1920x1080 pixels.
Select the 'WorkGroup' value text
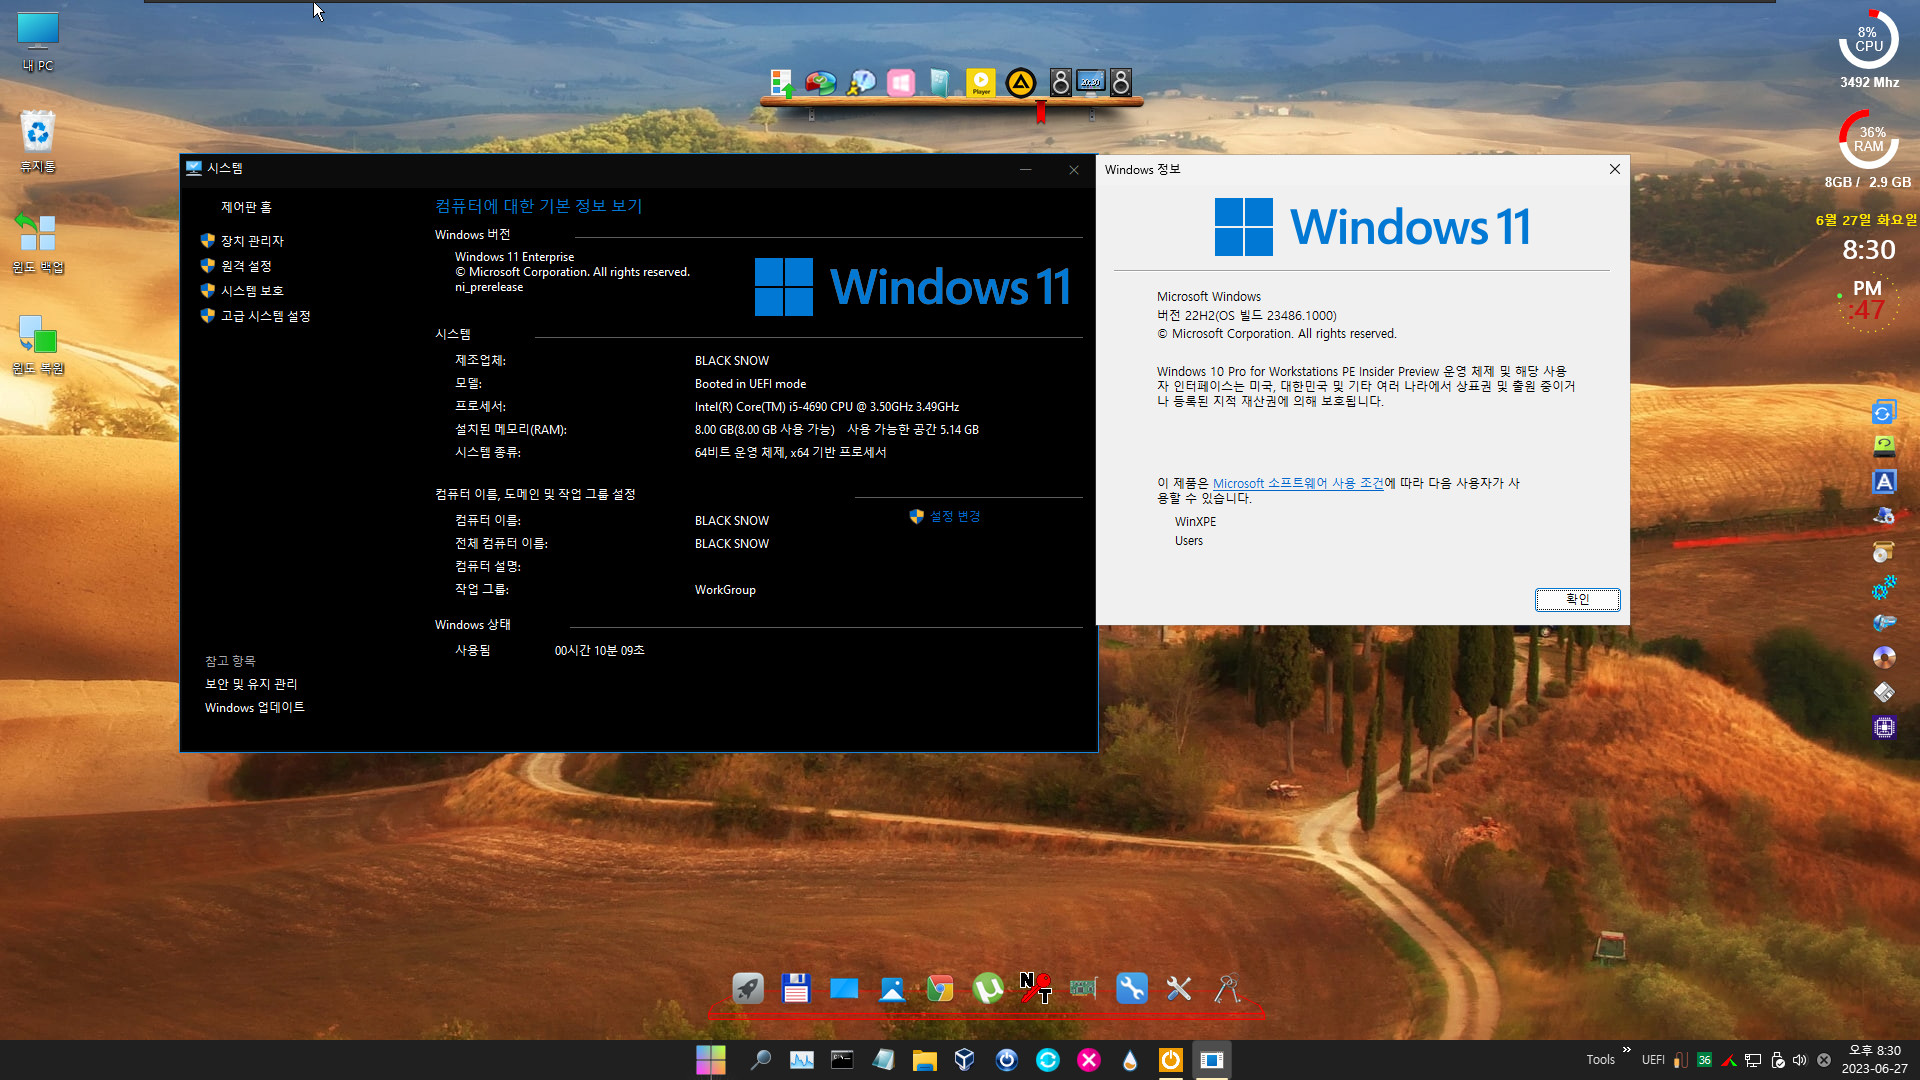725,590
